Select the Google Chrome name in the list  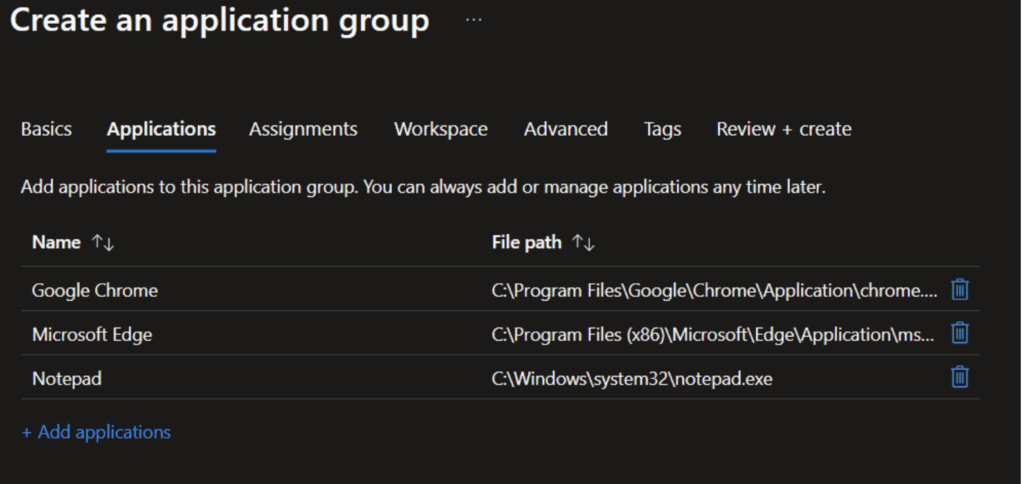click(95, 290)
